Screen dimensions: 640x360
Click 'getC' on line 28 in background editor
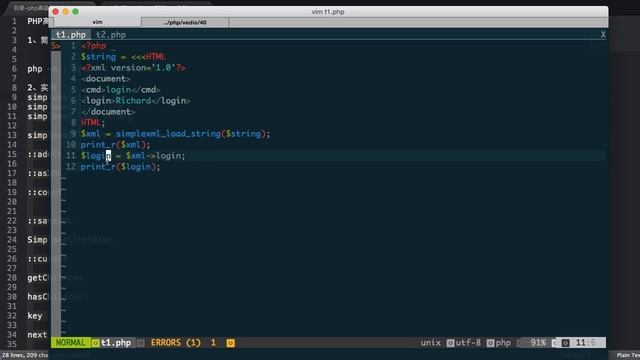point(37,278)
